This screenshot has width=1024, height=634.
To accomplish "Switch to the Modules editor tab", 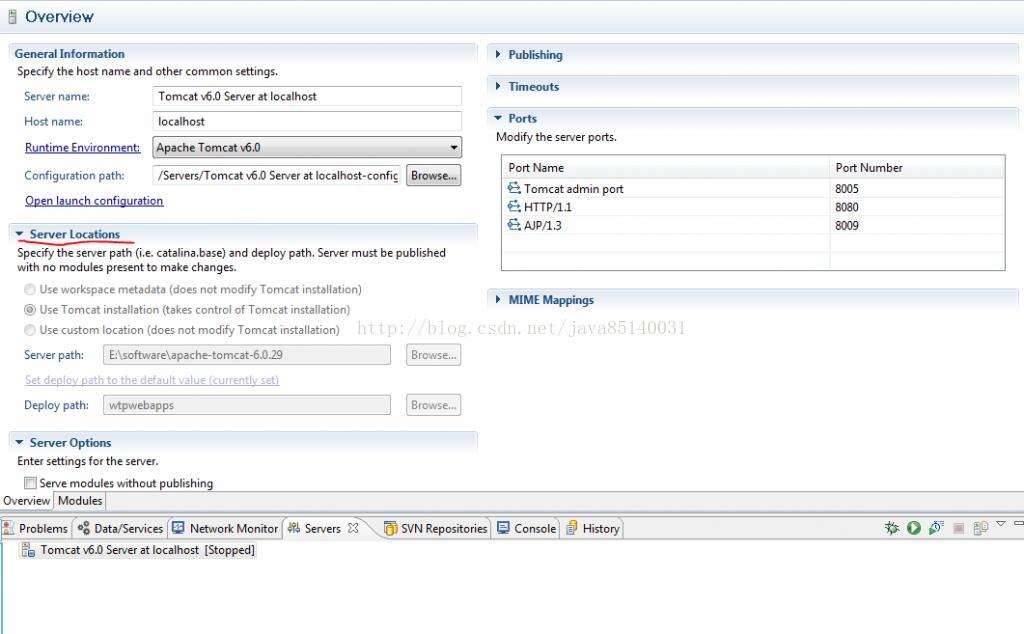I will (x=80, y=501).
